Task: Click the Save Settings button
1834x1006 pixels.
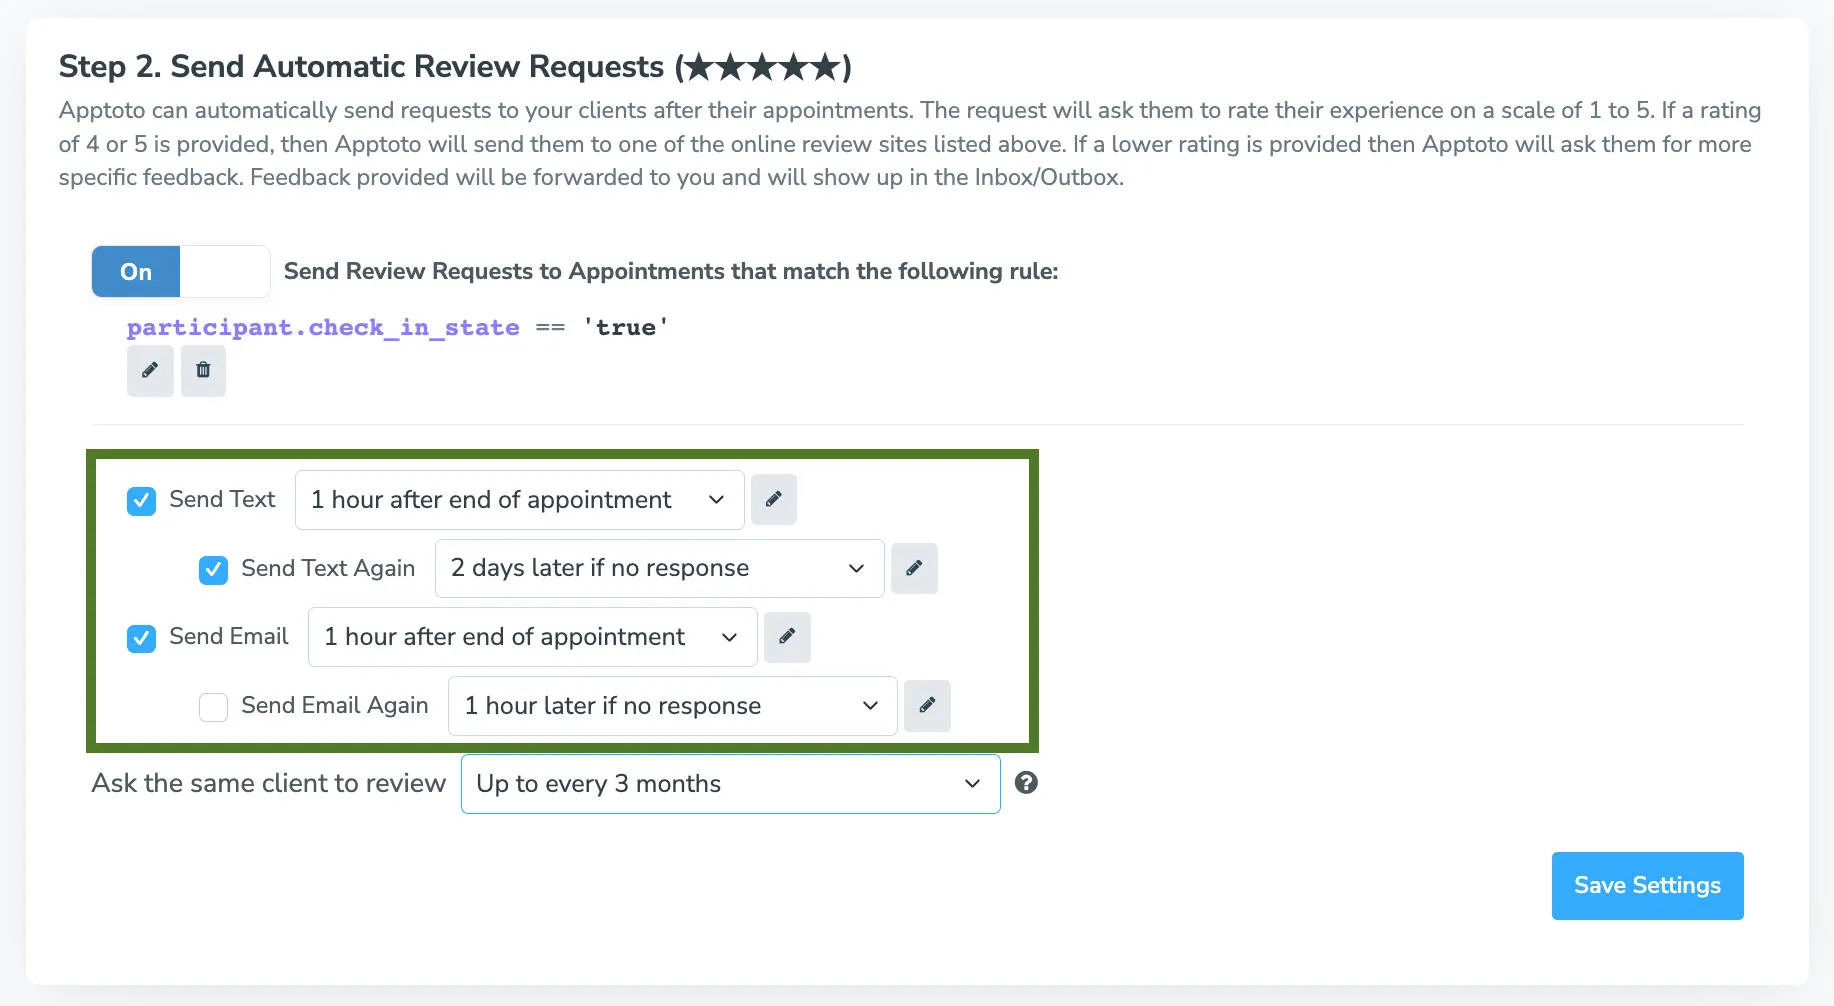Action: click(1646, 885)
